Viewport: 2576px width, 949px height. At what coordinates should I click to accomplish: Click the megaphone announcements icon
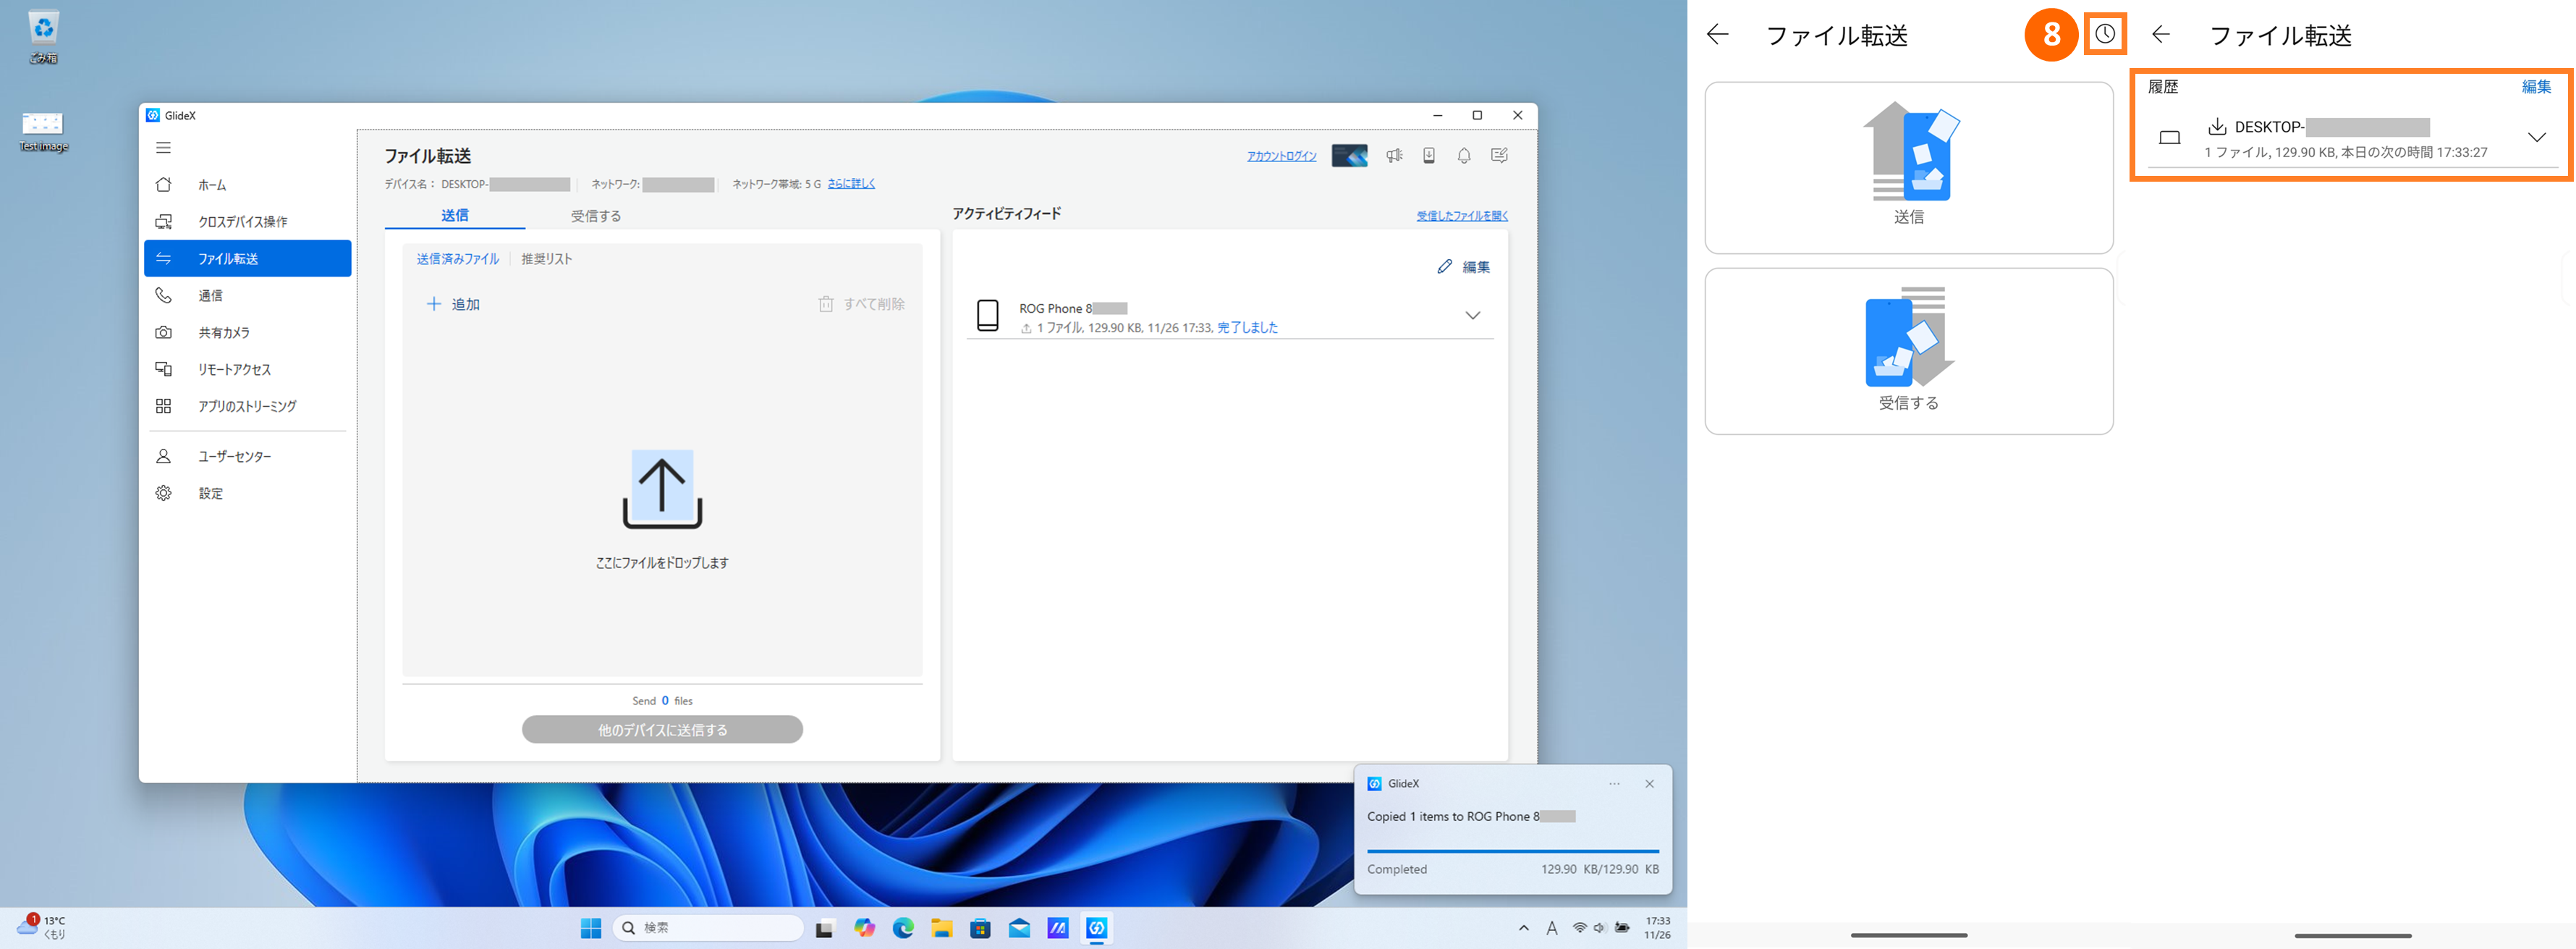(x=1394, y=156)
